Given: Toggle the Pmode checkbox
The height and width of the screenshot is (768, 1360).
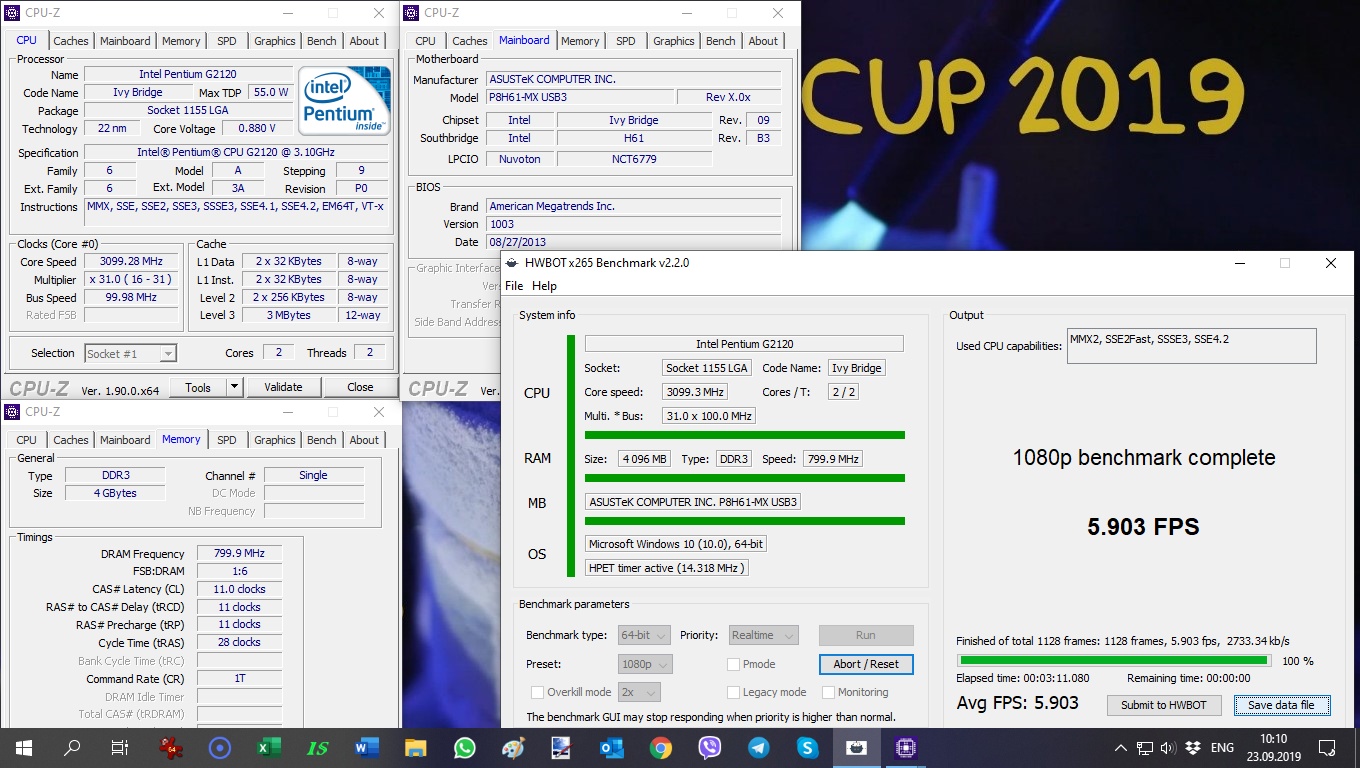Looking at the screenshot, I should [x=734, y=664].
